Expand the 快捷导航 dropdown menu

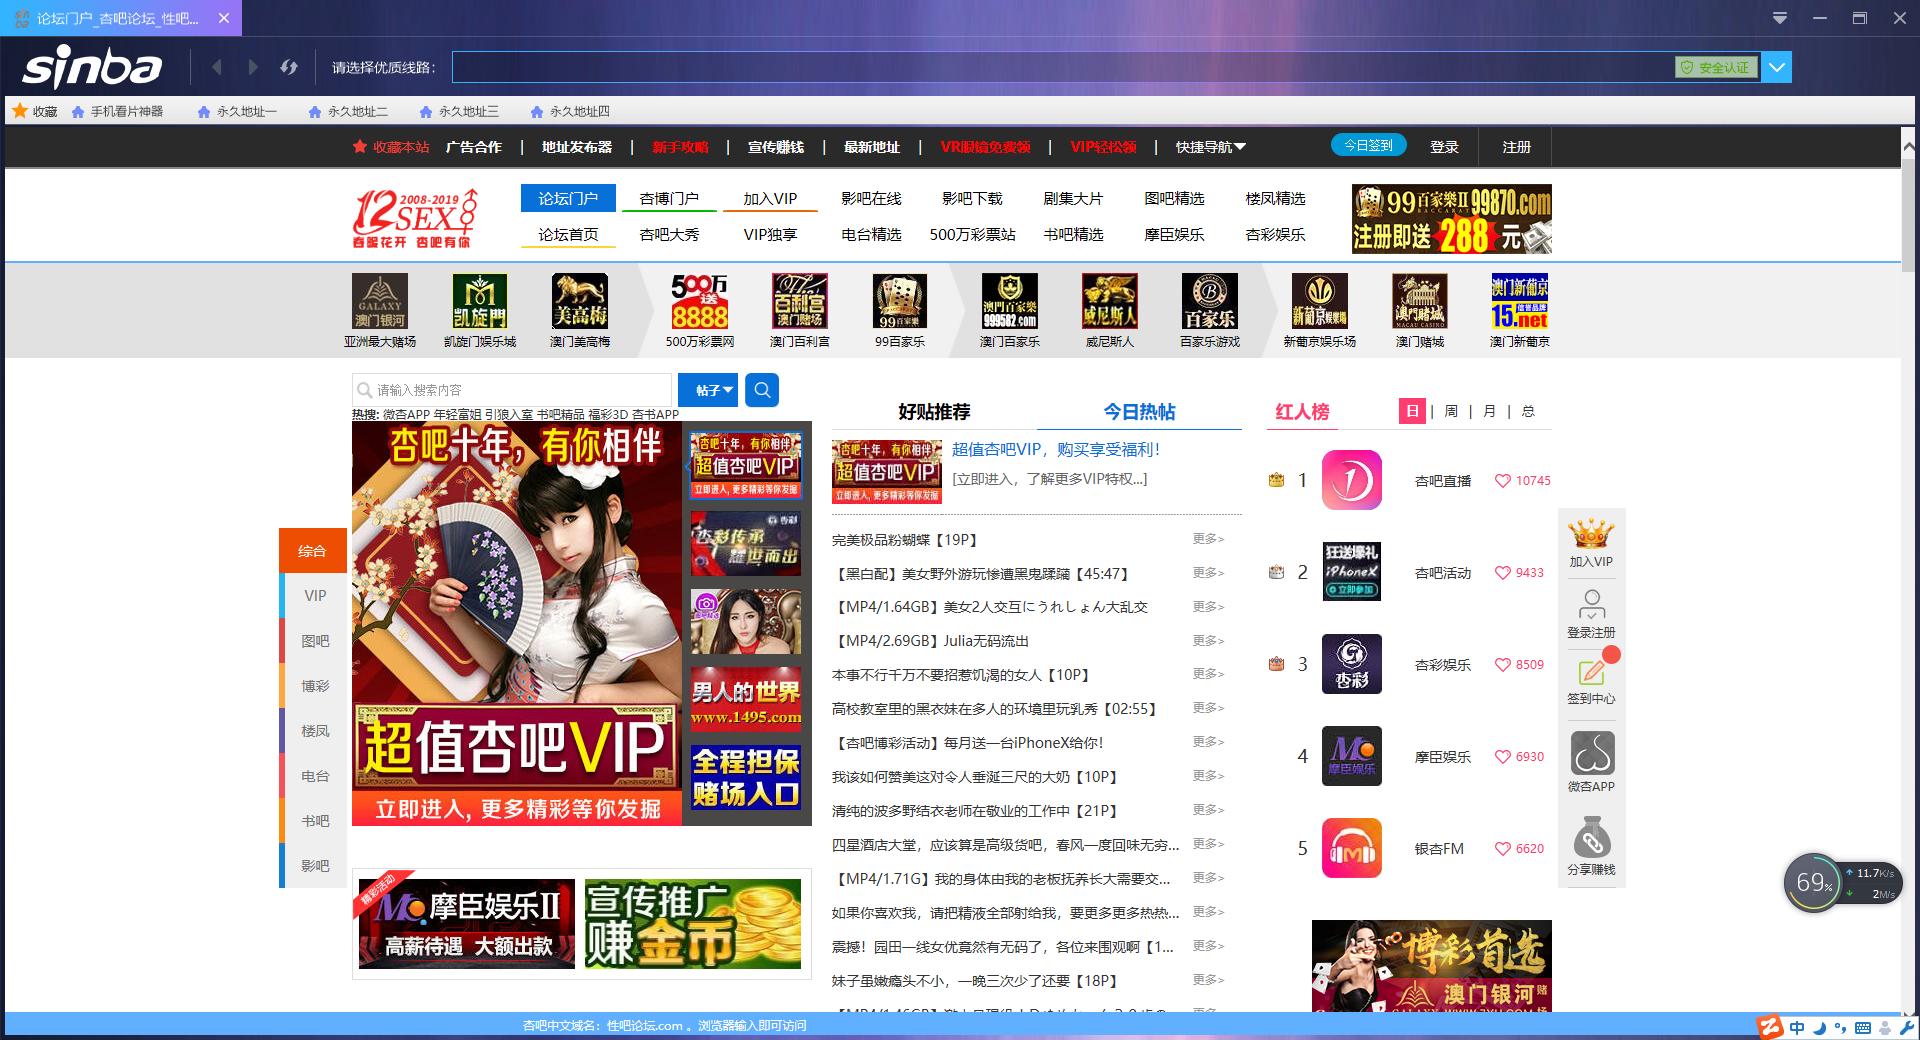1211,147
